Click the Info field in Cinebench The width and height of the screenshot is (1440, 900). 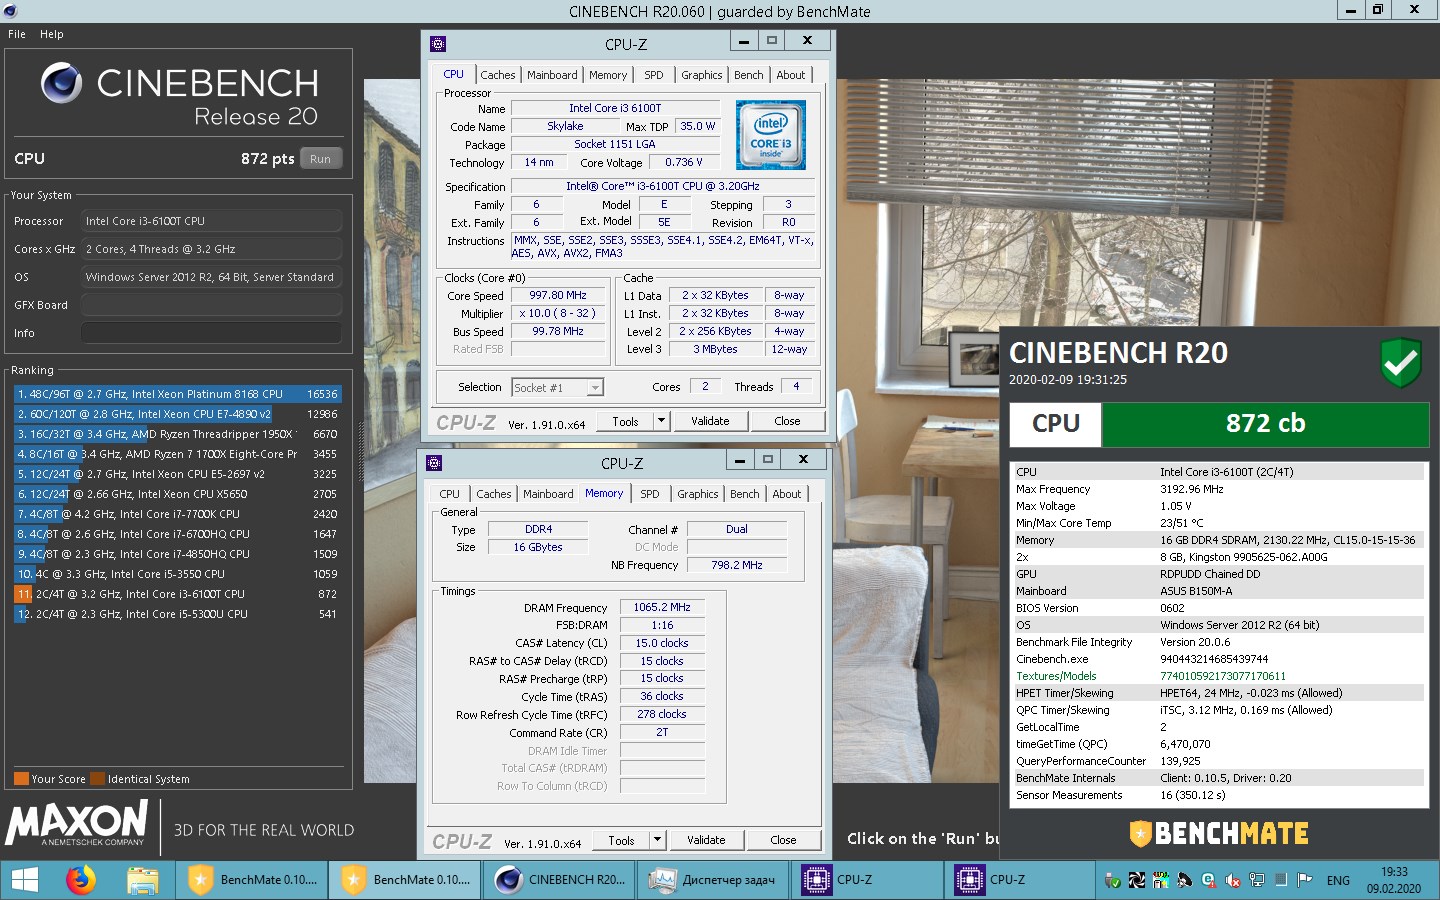click(x=211, y=333)
